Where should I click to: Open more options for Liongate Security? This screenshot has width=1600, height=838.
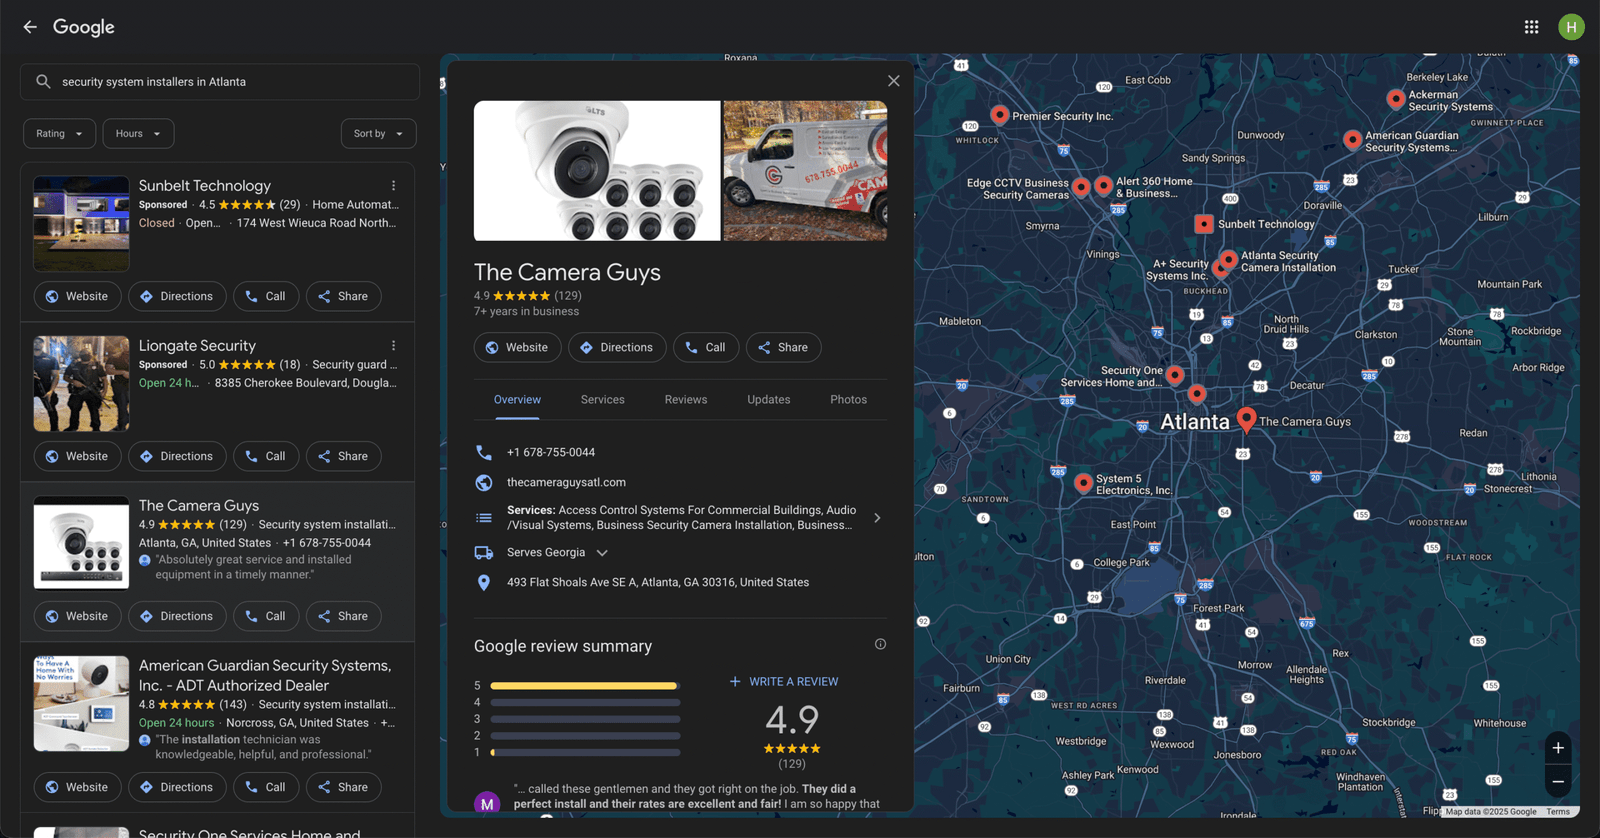pos(393,346)
